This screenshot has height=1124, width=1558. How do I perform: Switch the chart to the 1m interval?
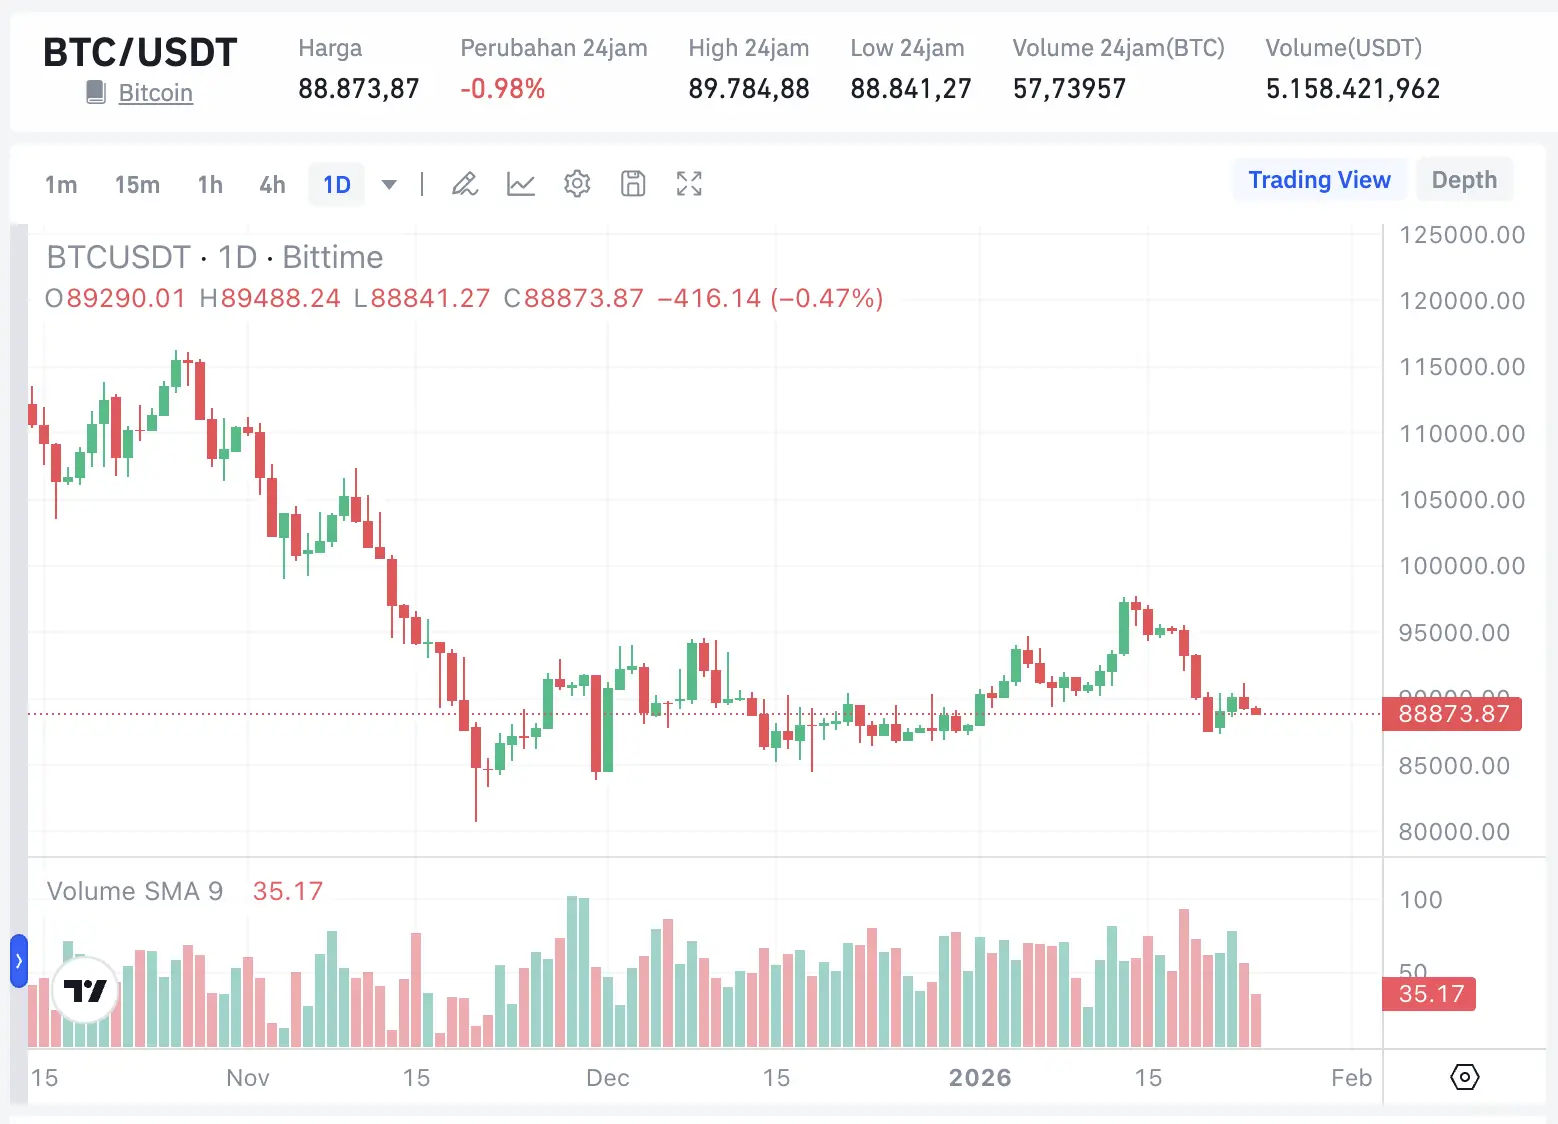coord(61,184)
